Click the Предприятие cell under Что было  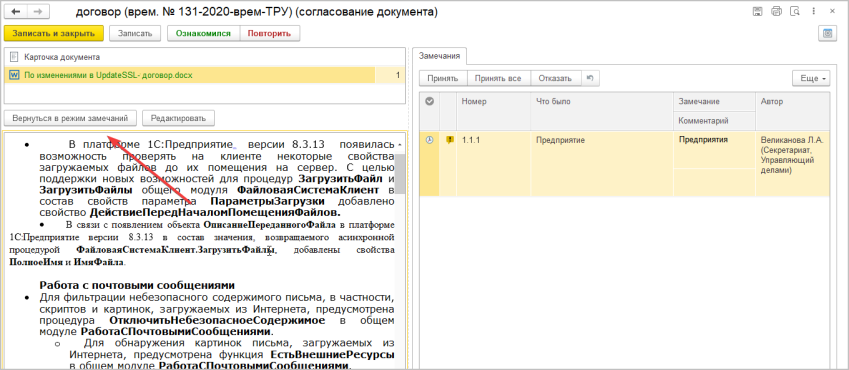click(603, 163)
